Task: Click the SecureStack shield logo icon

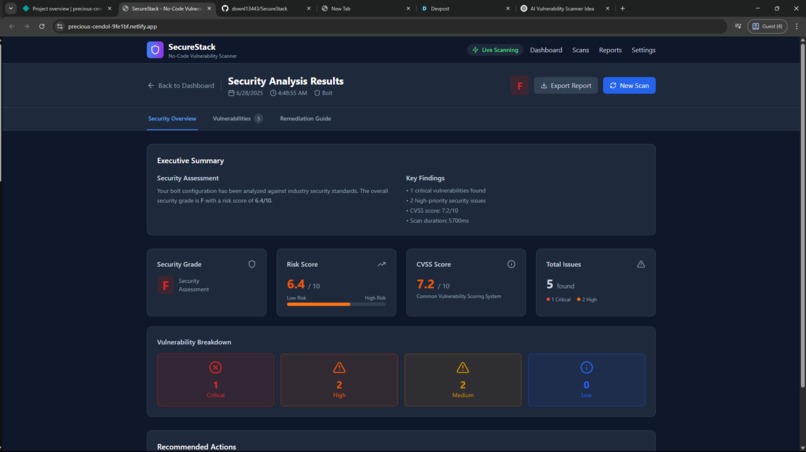Action: pos(155,50)
